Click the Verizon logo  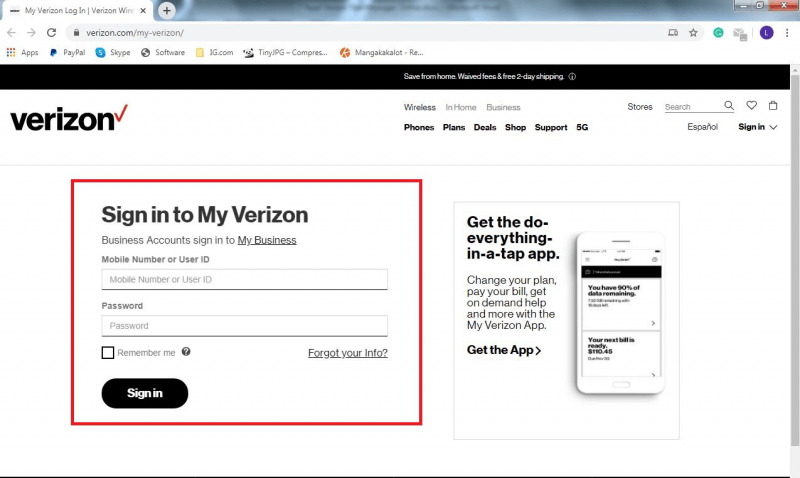click(x=69, y=118)
